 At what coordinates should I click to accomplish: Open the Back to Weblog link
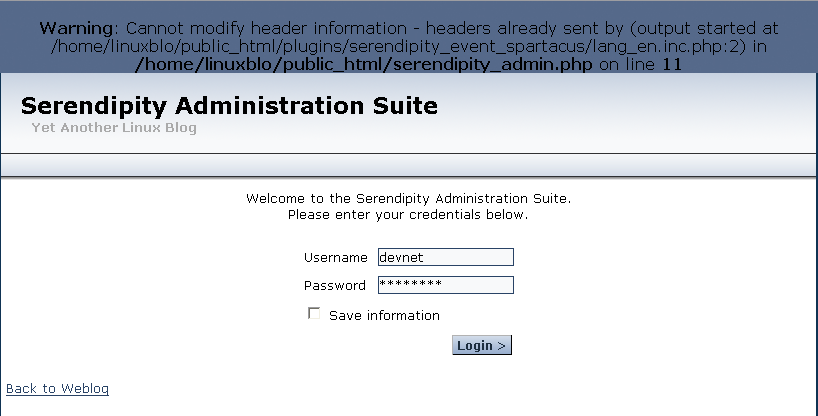tap(57, 388)
